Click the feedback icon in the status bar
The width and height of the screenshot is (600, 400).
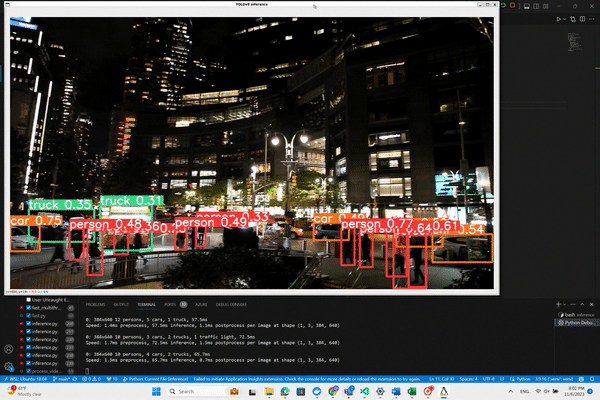click(x=581, y=379)
